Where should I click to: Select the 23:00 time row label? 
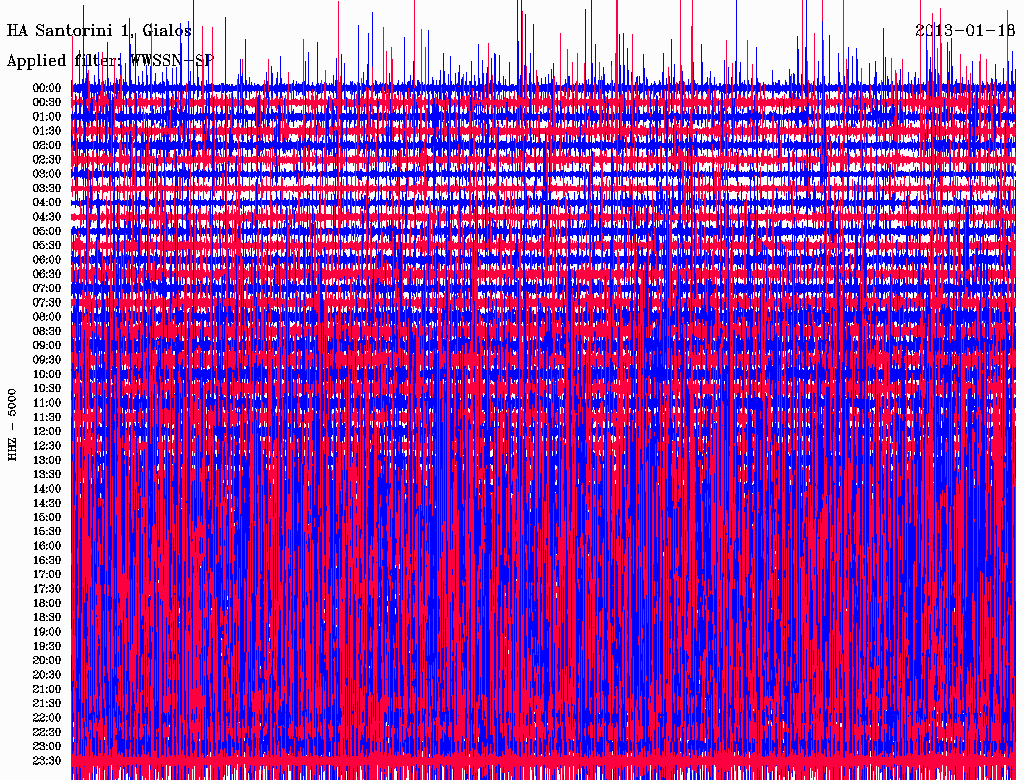coord(47,747)
